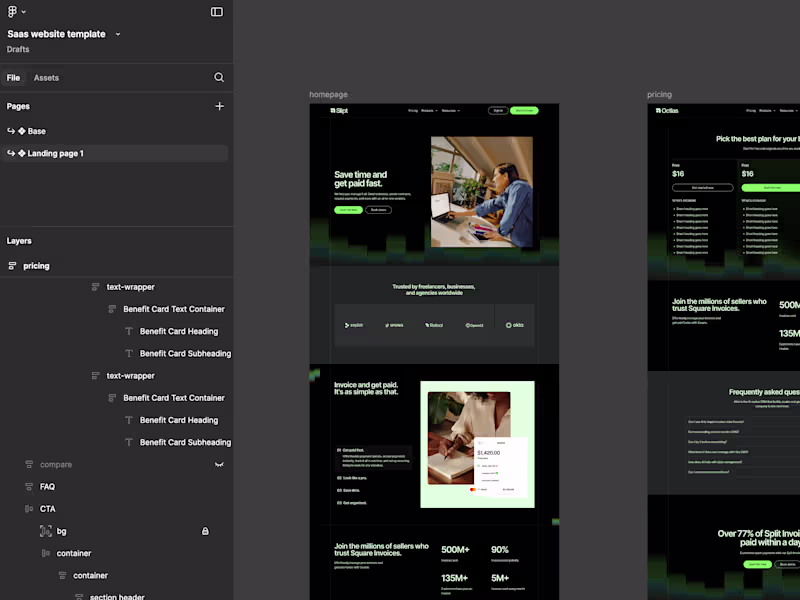
Task: Select first Benefit Card Text Container layer
Action: click(x=173, y=309)
